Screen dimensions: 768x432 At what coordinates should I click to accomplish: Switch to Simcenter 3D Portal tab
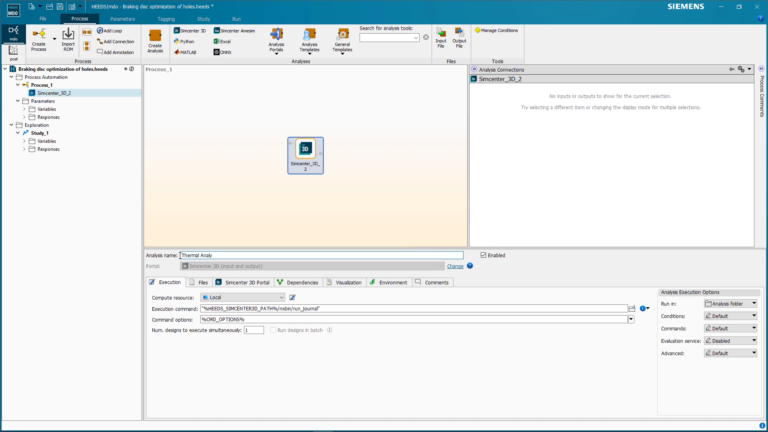[243, 282]
